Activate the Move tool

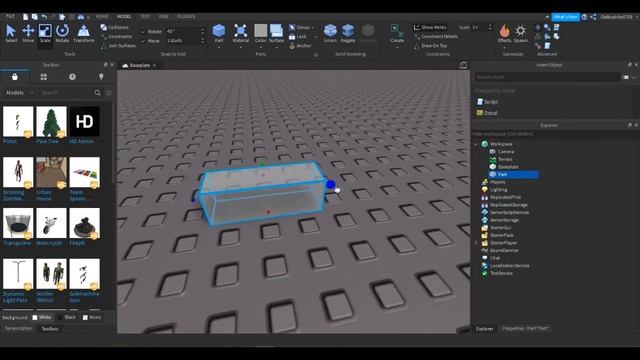click(x=28, y=33)
